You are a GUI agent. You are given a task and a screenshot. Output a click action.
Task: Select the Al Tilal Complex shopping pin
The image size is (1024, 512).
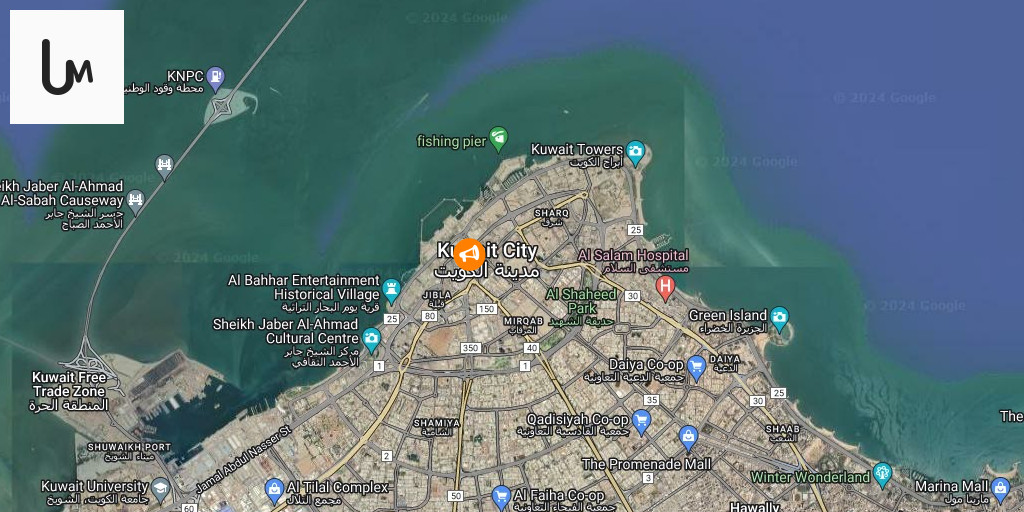274,490
